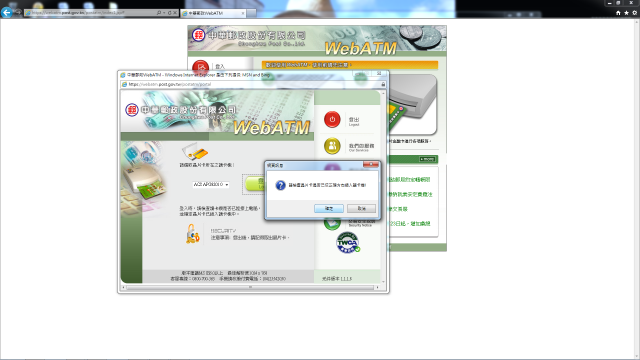Image resolution: width=640 pixels, height=360 pixels.
Task: Click the popup vertical scrollbar down arrow
Action: (x=383, y=281)
